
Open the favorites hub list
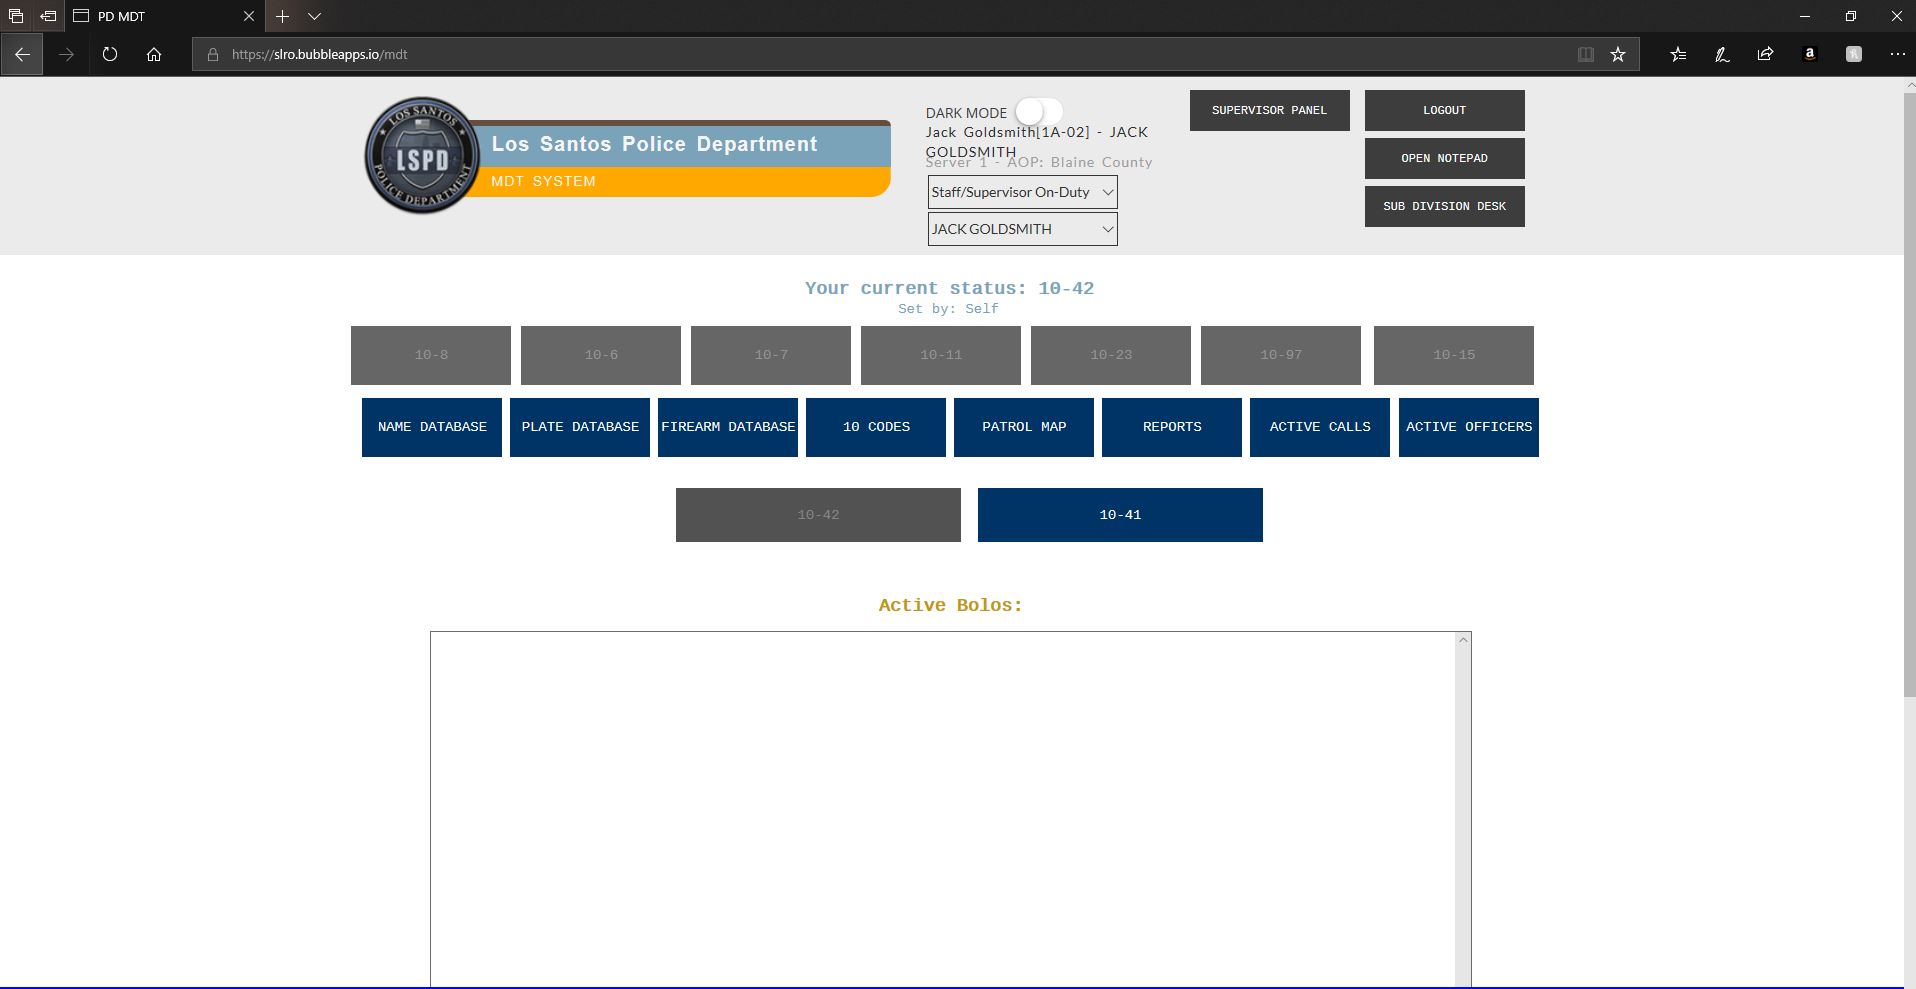pos(1678,55)
